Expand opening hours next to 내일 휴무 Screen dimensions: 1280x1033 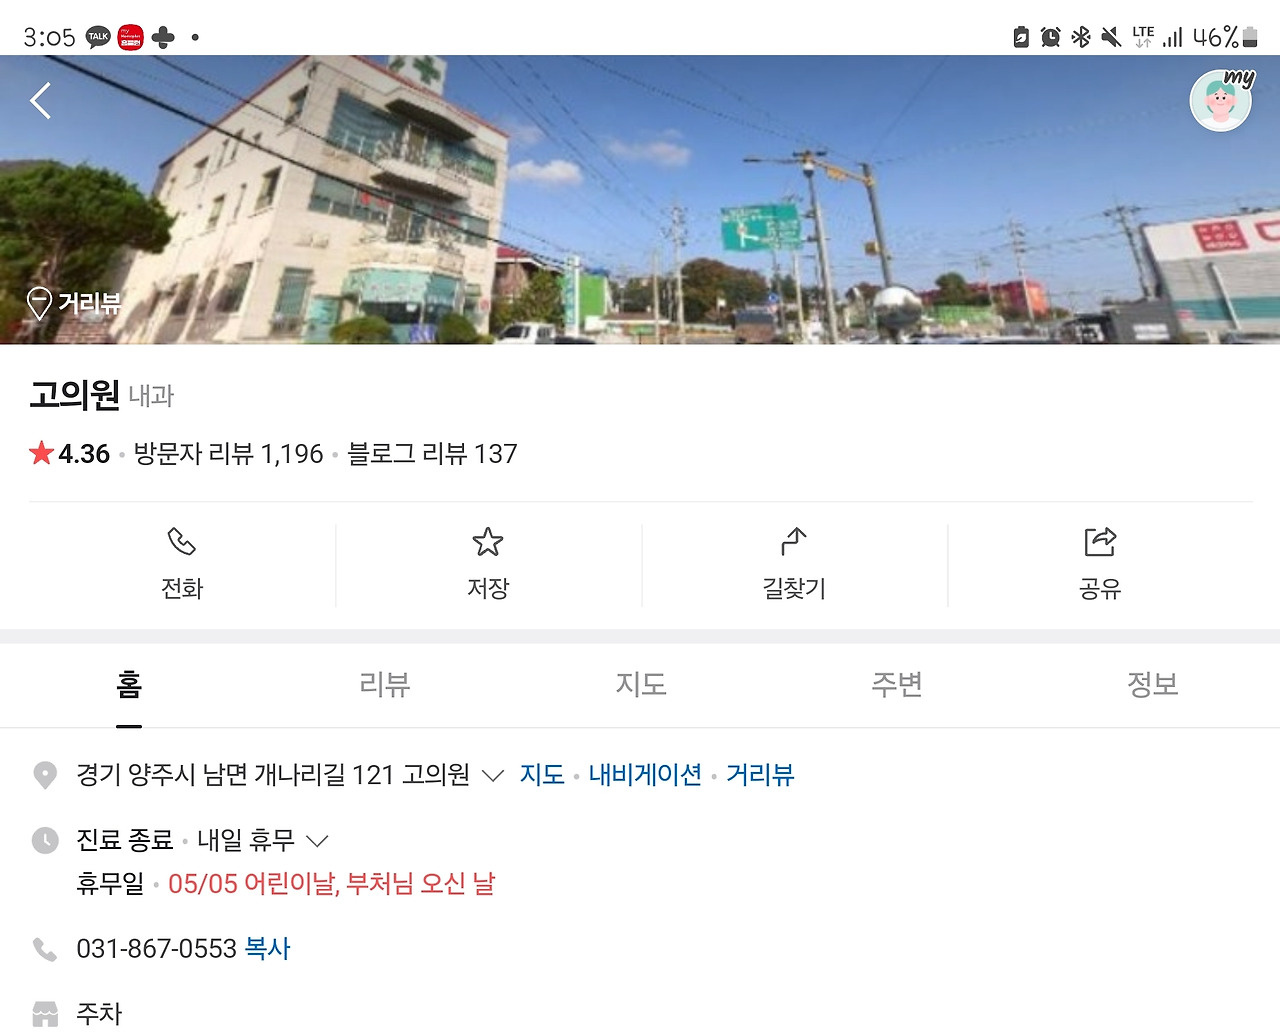pyautogui.click(x=317, y=841)
